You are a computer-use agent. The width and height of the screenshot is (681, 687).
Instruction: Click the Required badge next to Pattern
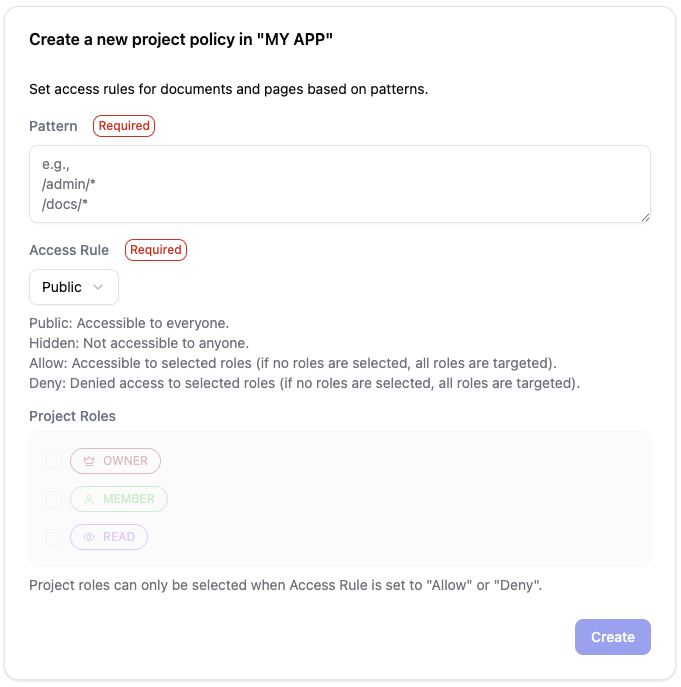[124, 126]
